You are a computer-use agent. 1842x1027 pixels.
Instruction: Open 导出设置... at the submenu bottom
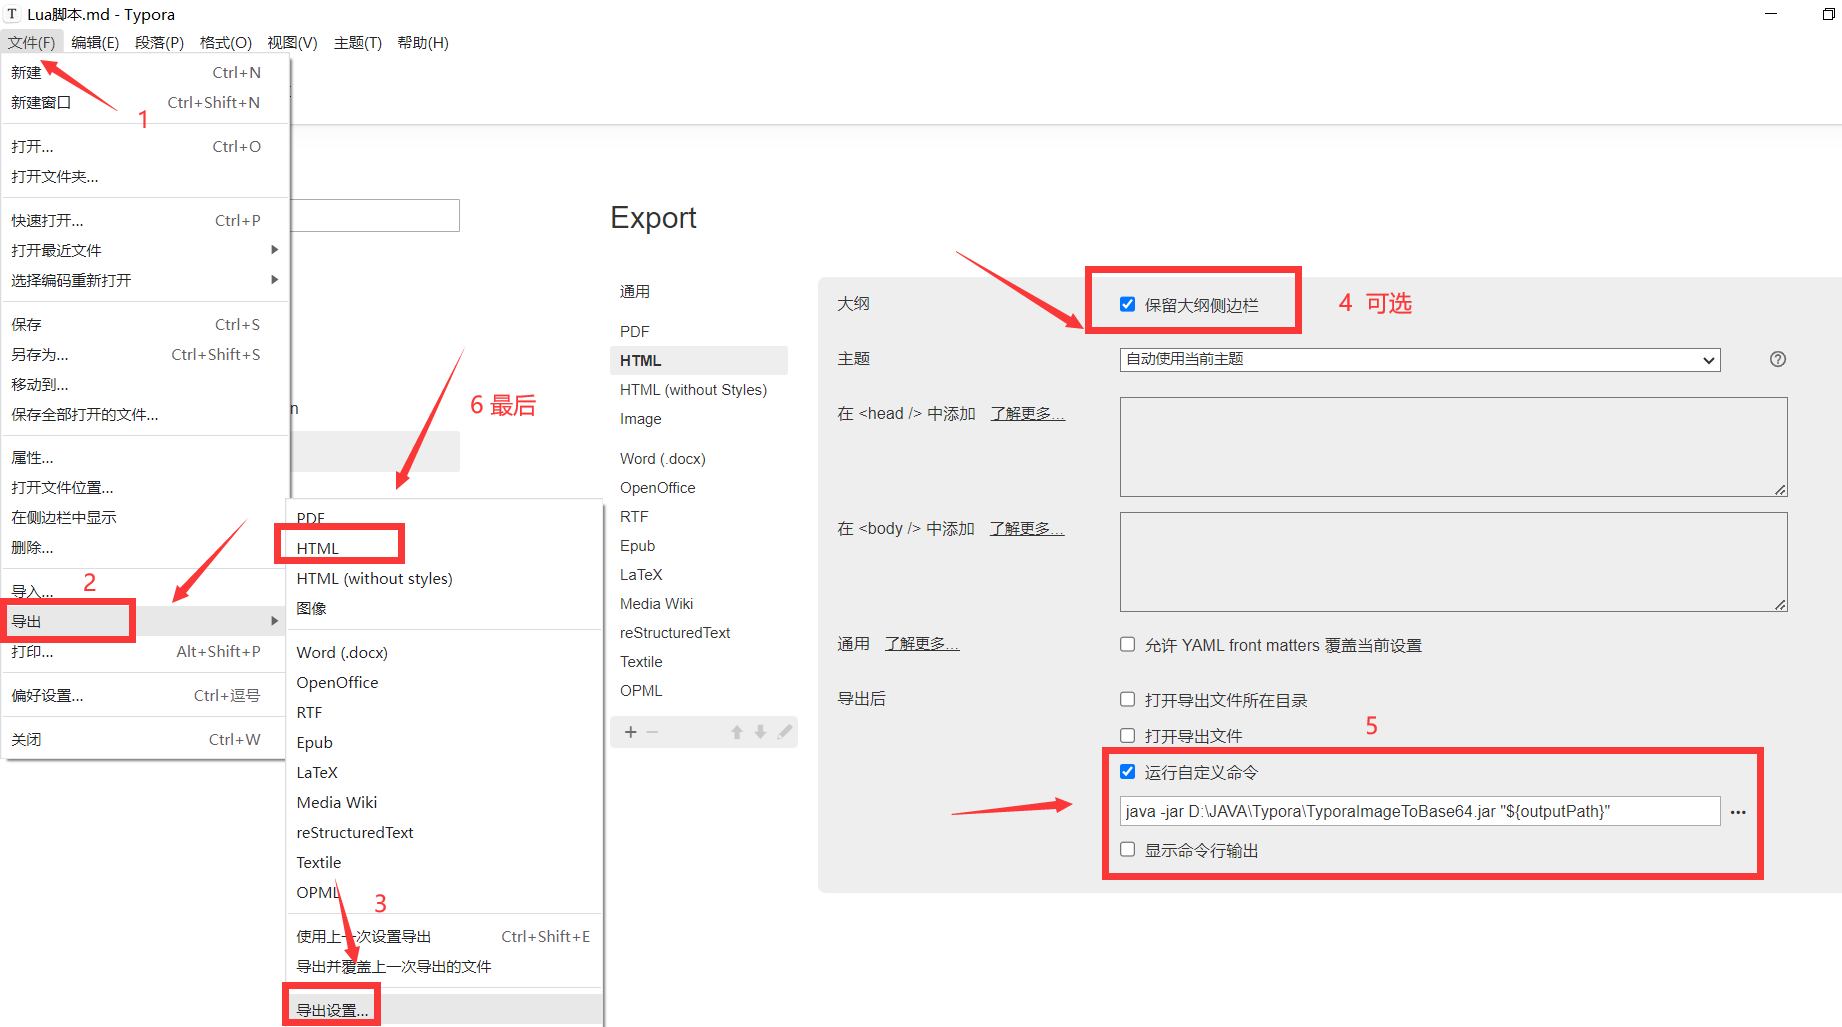point(445,1010)
